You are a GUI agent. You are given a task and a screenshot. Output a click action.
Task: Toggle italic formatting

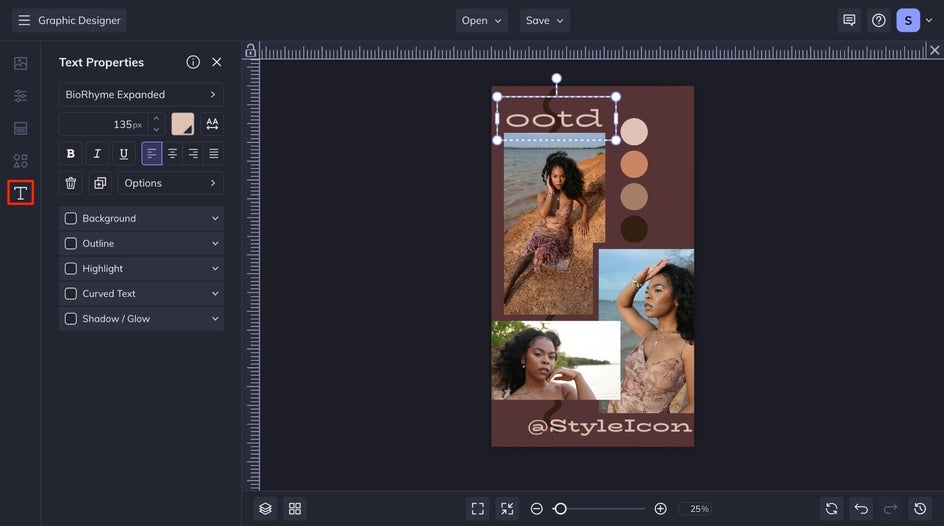tap(97, 153)
